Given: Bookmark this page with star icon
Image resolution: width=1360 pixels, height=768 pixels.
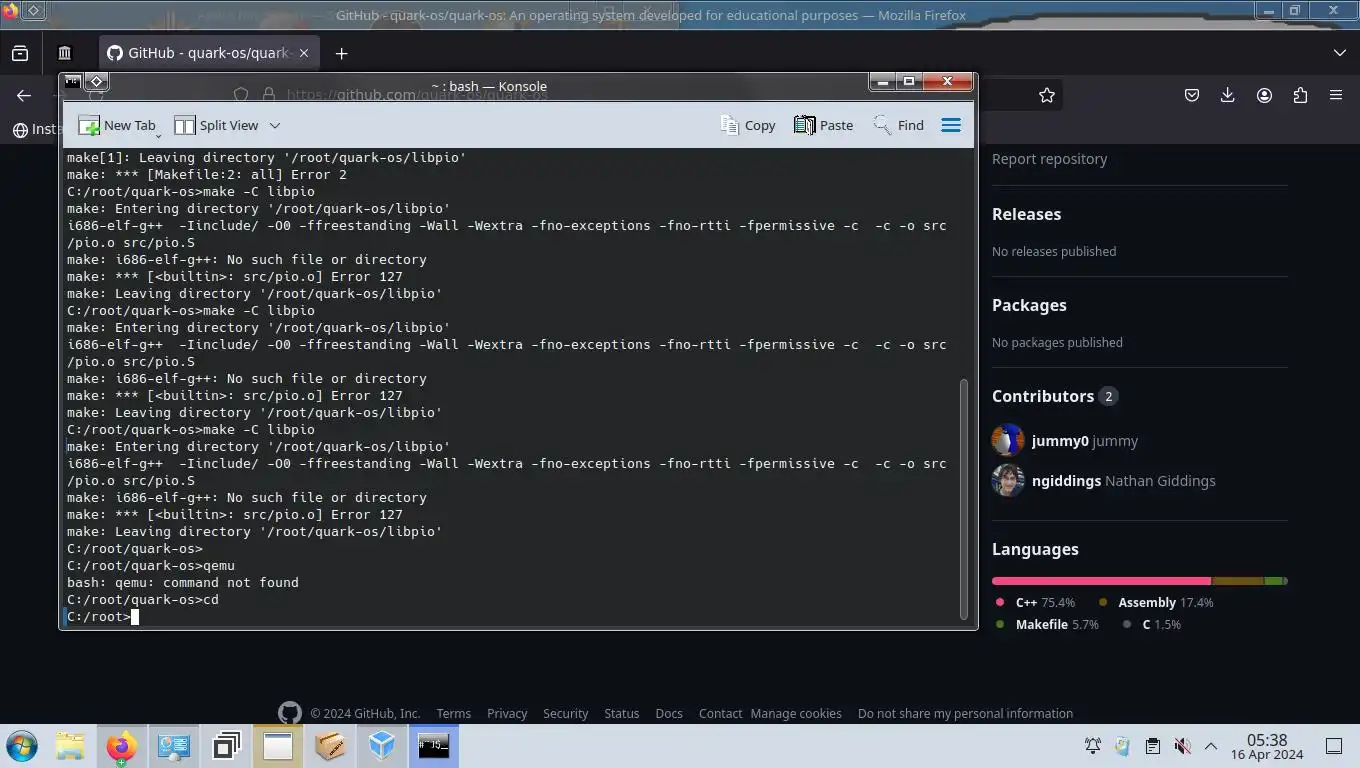Looking at the screenshot, I should coord(1047,95).
